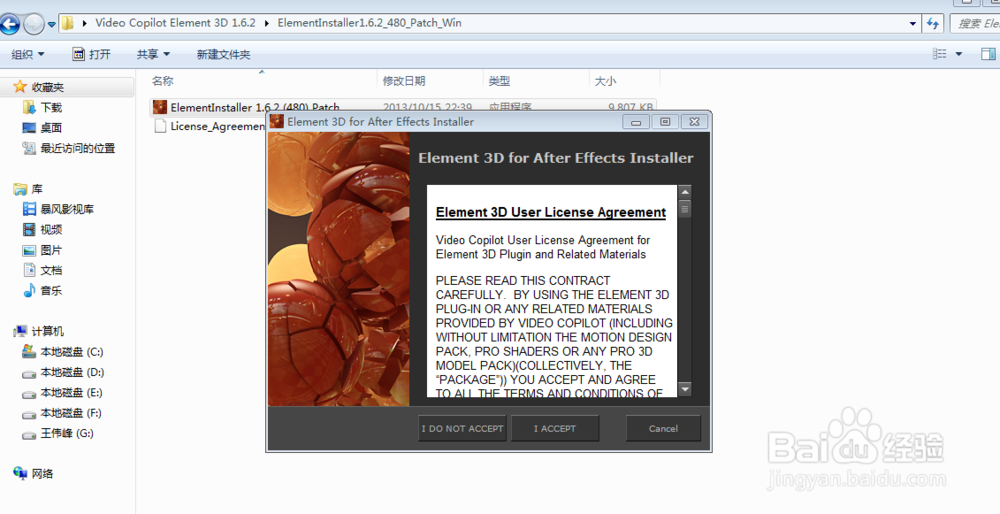
Task: Sort by the 修改日期 column header
Action: (404, 81)
